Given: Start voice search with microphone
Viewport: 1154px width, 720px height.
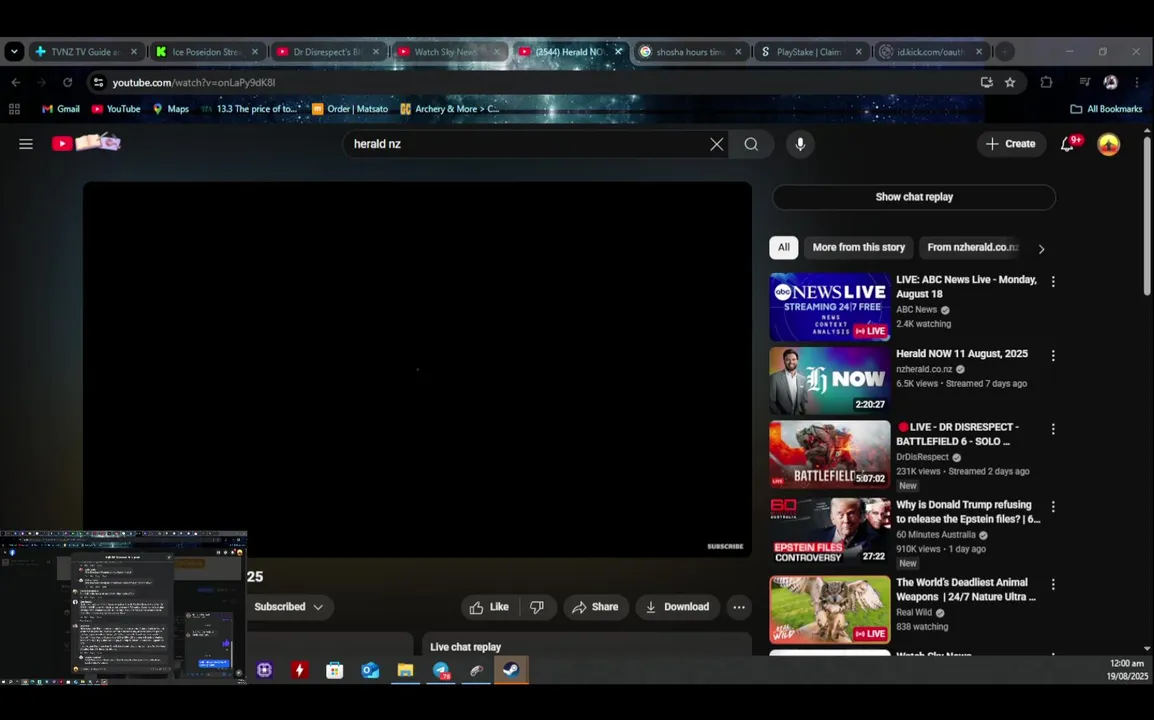Looking at the screenshot, I should (800, 144).
